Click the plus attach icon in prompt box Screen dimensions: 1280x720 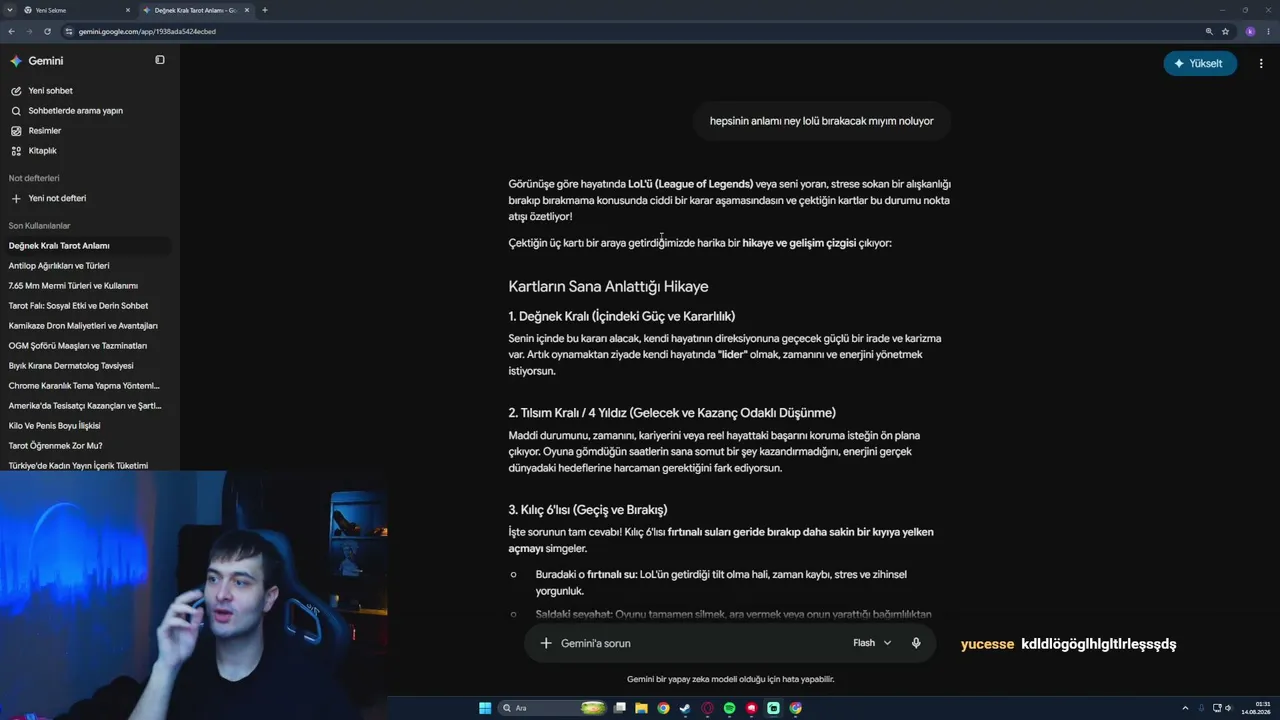pos(546,643)
